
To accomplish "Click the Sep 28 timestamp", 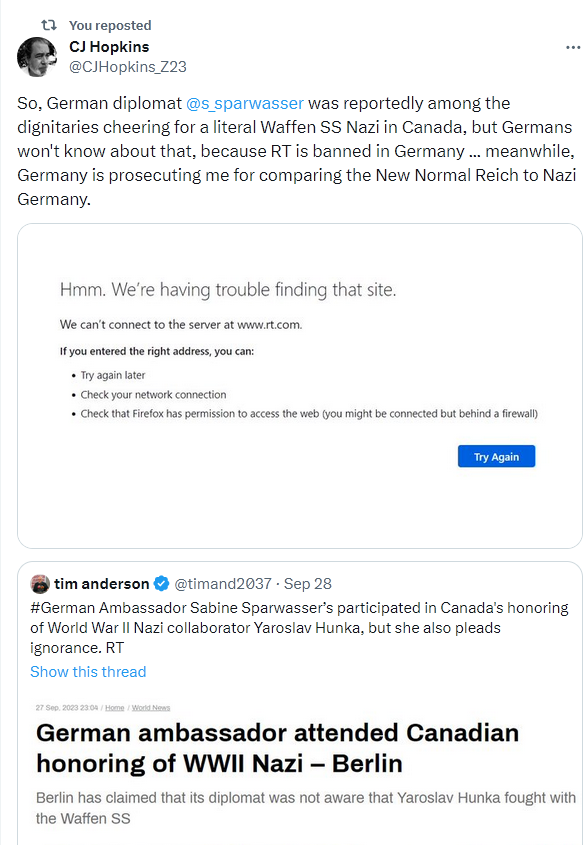I will coord(308,584).
